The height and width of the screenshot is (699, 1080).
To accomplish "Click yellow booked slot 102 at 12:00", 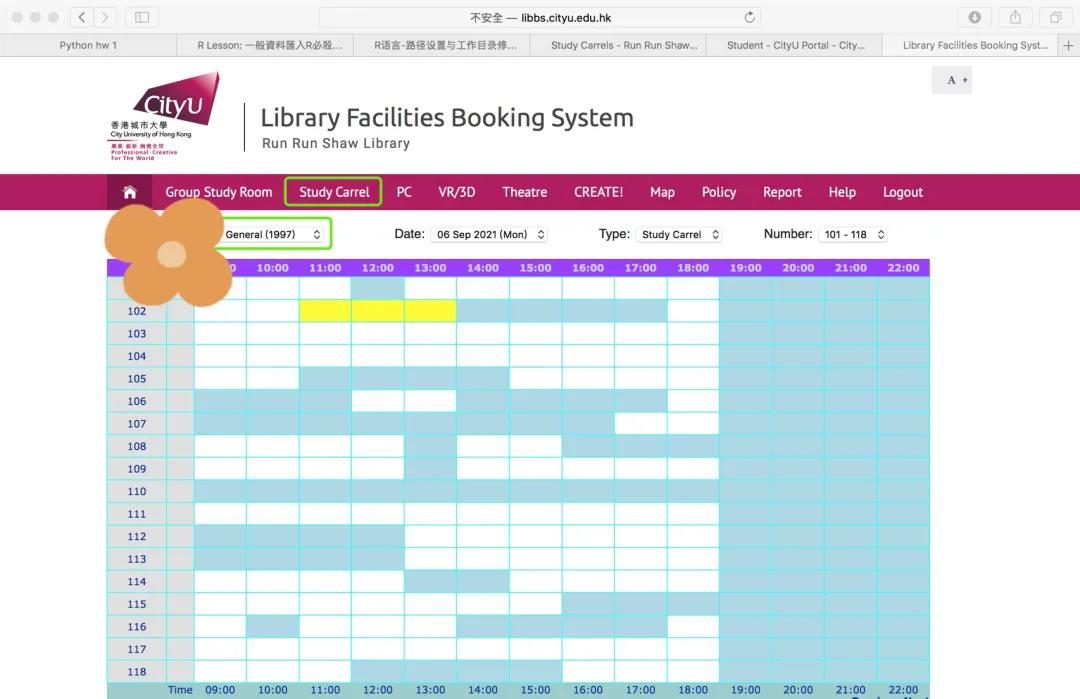I will pos(377,311).
